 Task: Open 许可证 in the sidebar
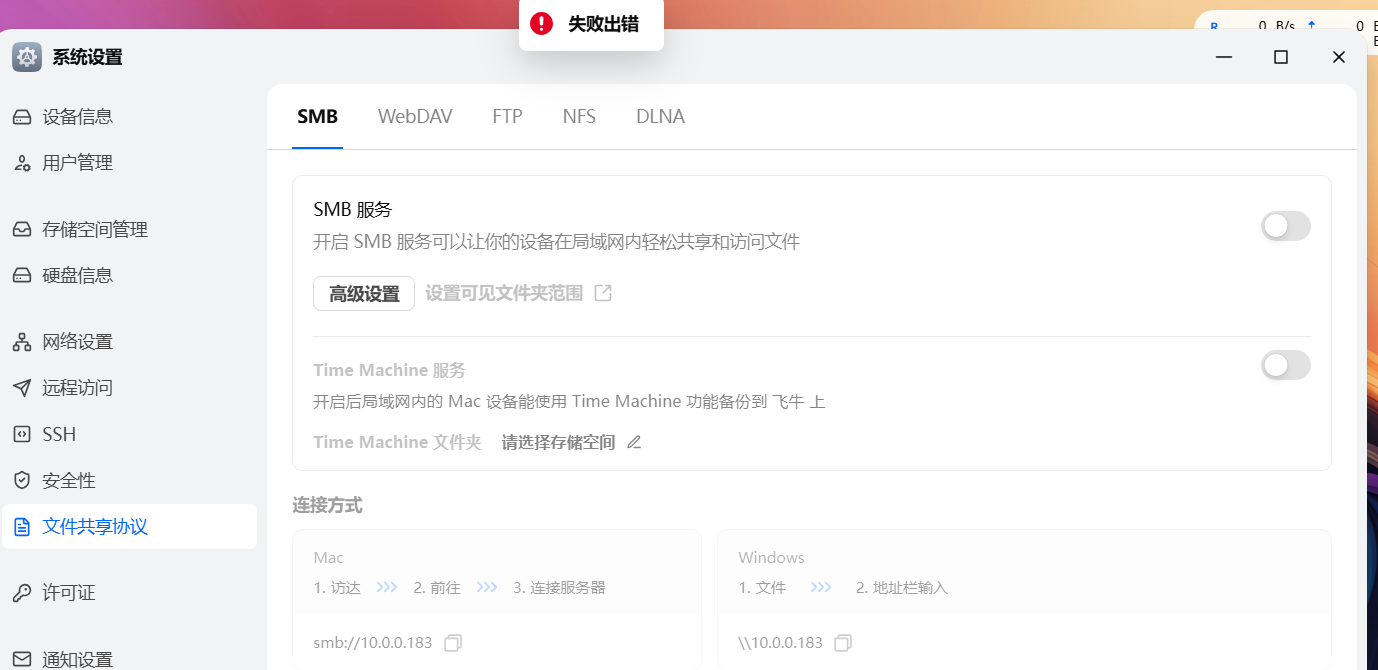[129, 593]
